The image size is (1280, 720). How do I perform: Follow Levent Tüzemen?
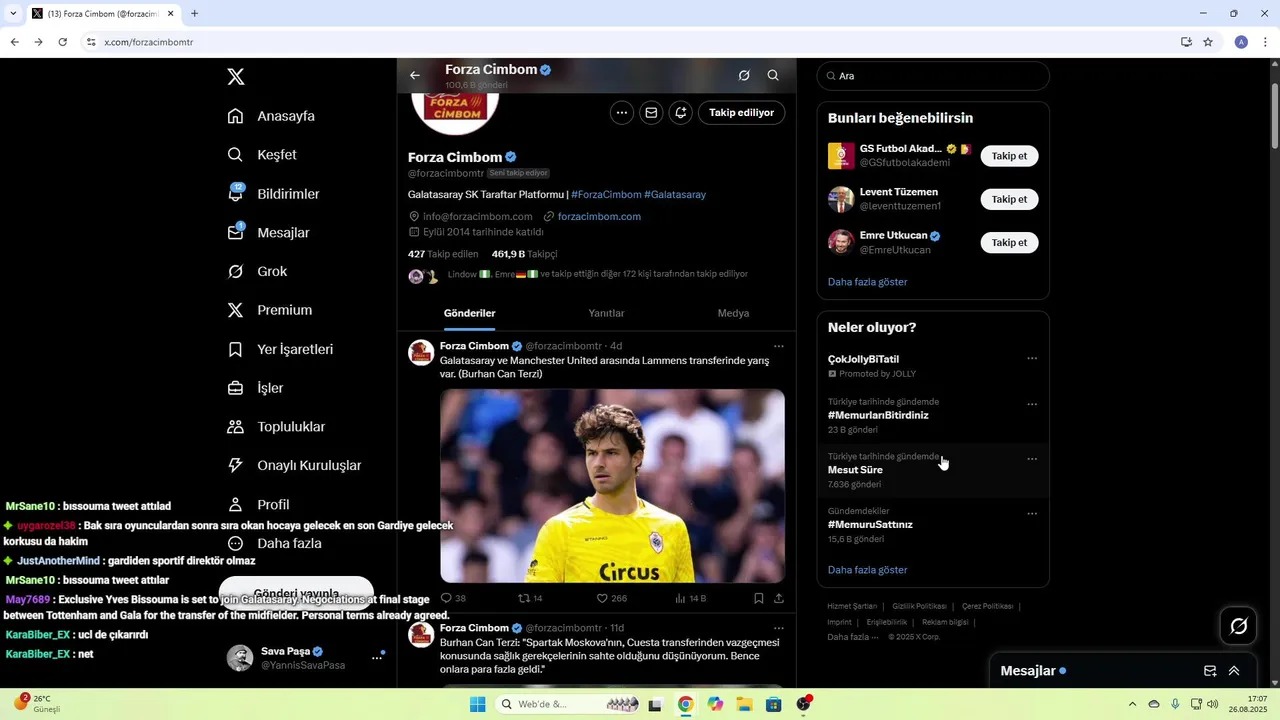coord(1009,199)
